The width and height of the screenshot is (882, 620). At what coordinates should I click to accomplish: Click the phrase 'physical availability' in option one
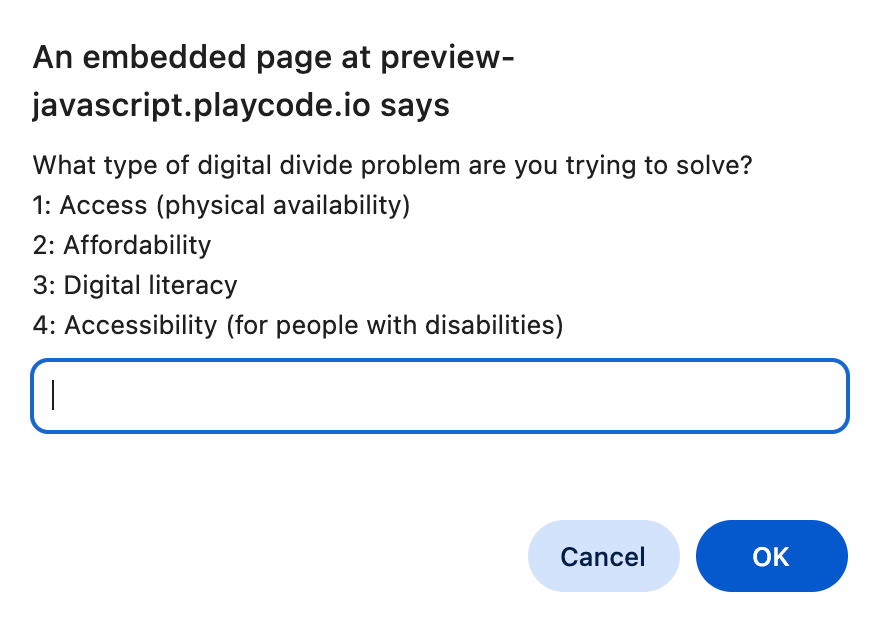coord(284,205)
